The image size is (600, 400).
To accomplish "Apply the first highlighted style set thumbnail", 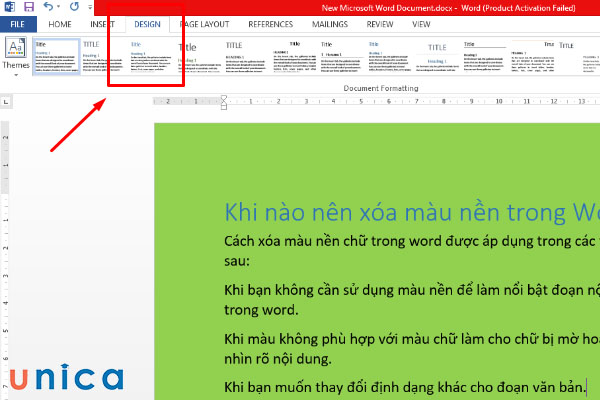I will click(x=57, y=57).
